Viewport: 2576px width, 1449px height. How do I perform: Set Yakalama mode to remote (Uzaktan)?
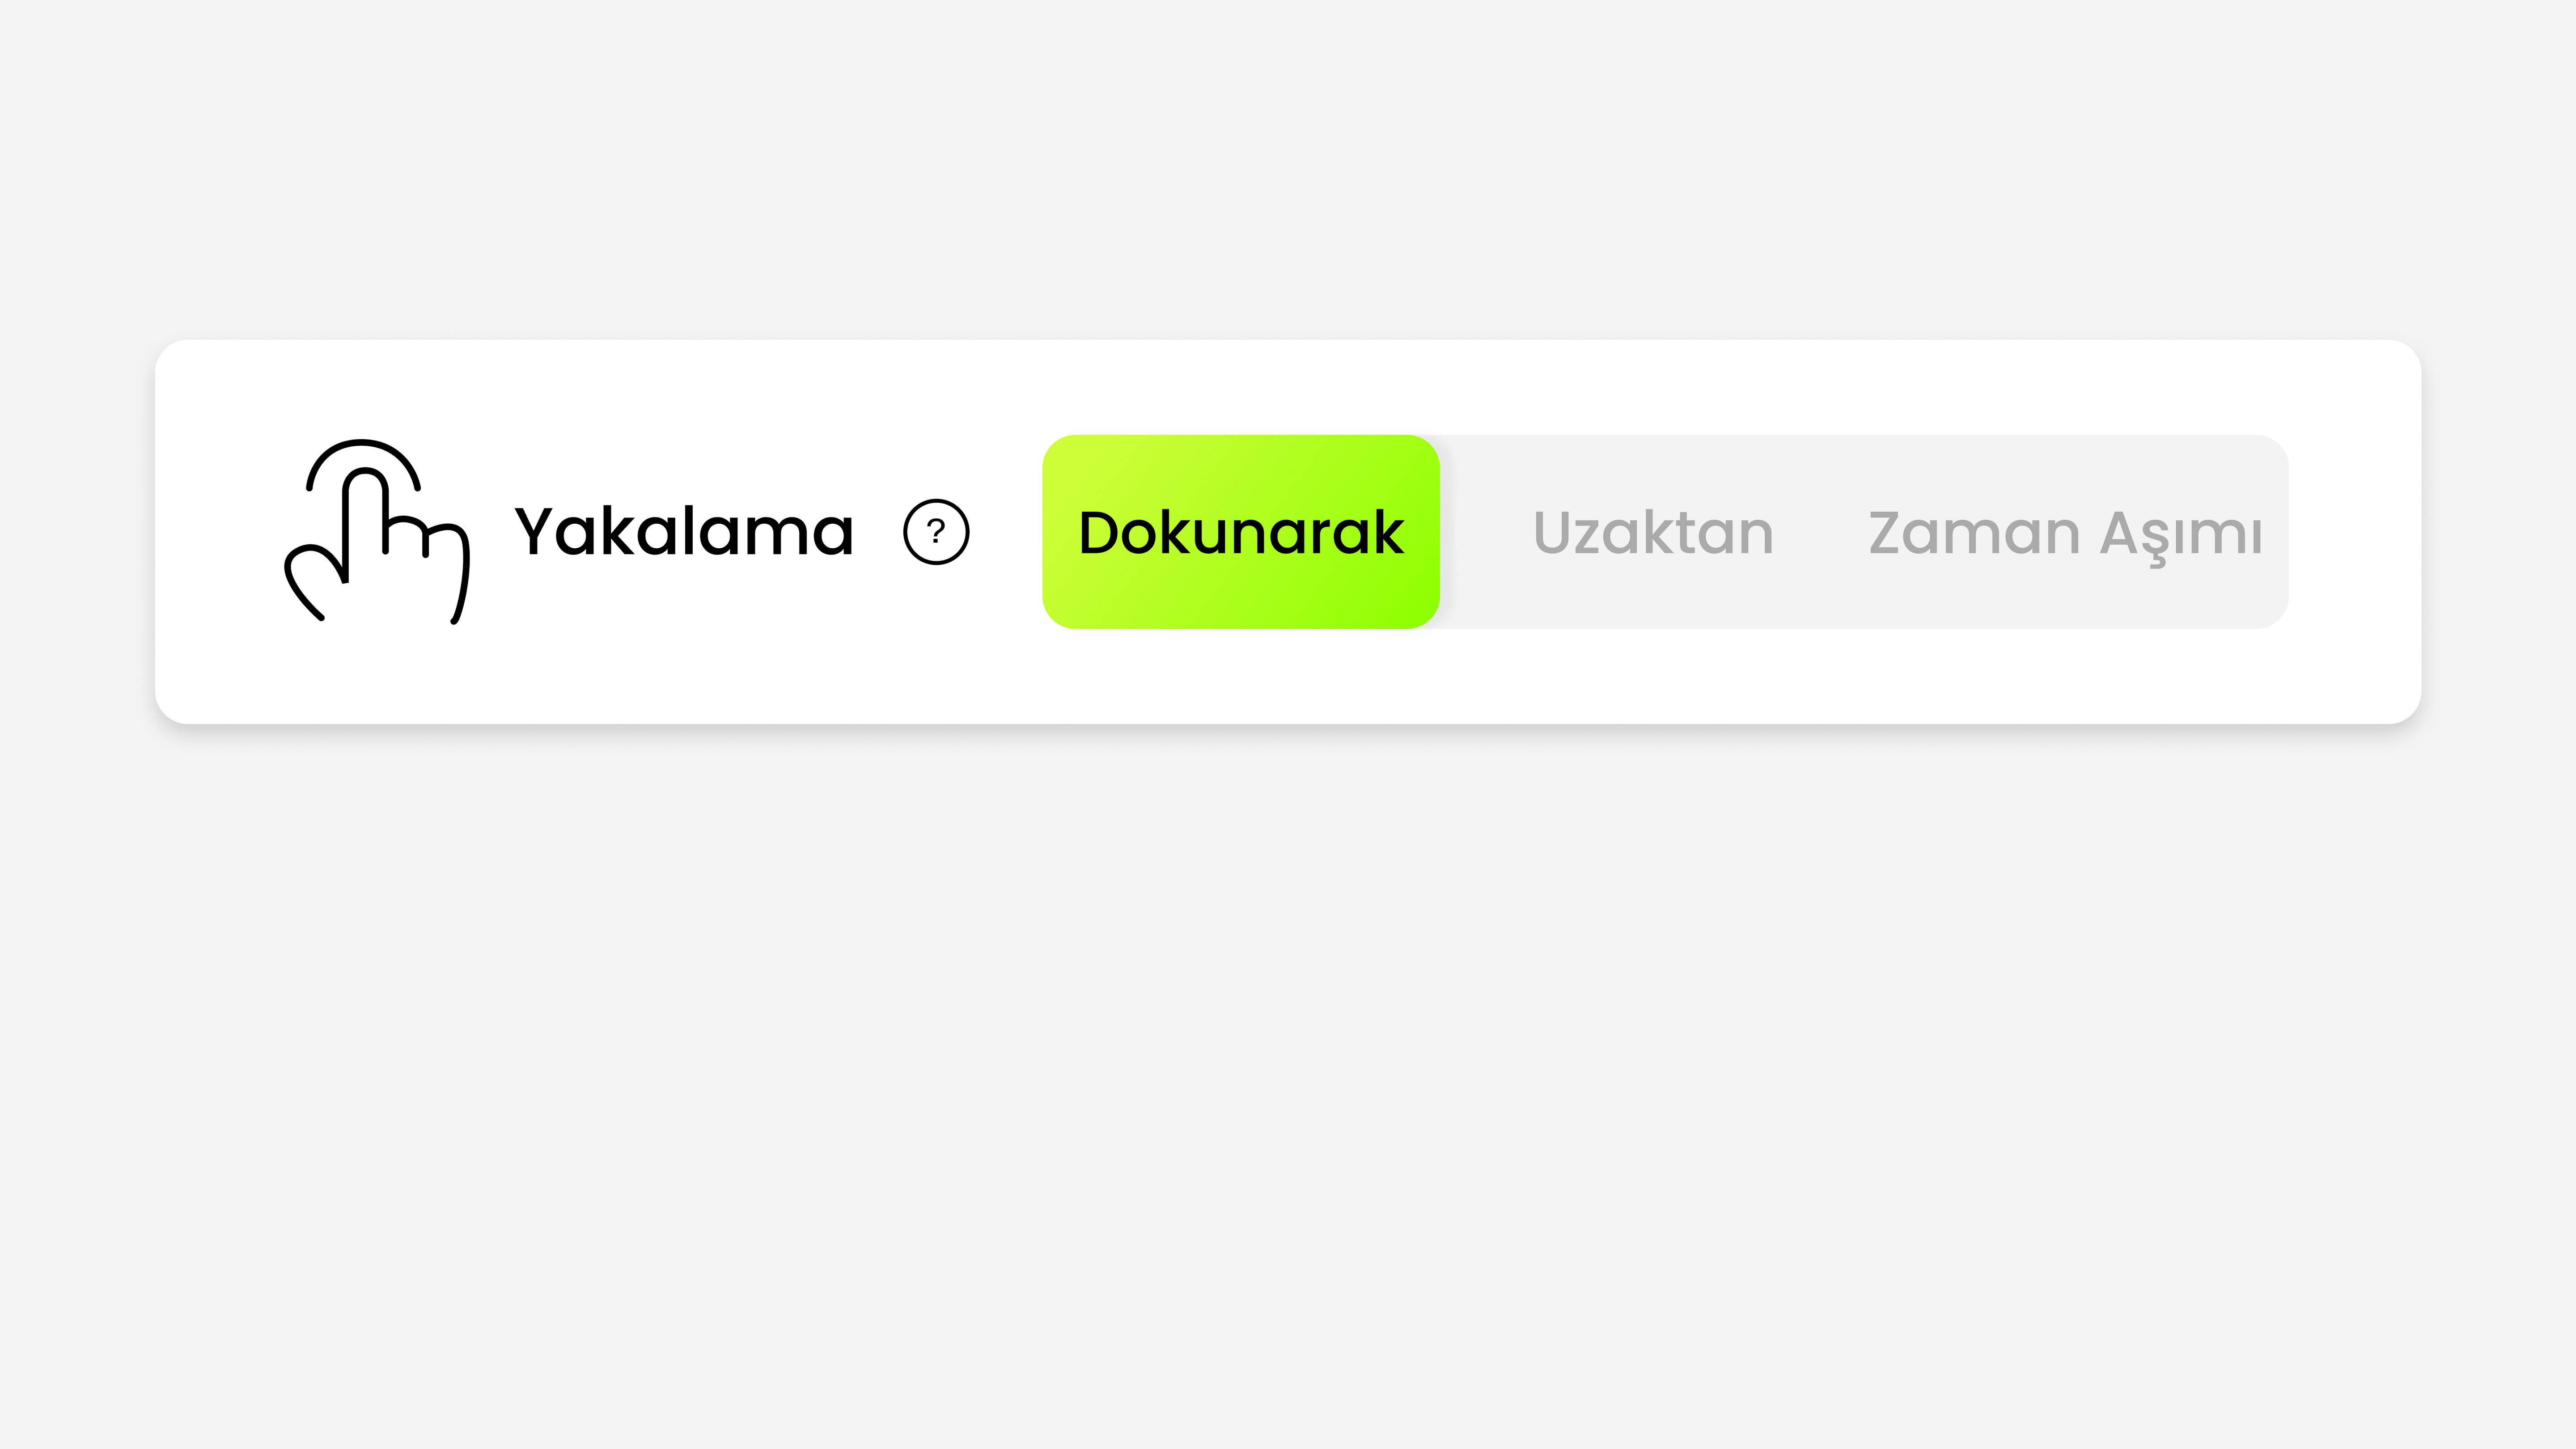tap(1653, 532)
